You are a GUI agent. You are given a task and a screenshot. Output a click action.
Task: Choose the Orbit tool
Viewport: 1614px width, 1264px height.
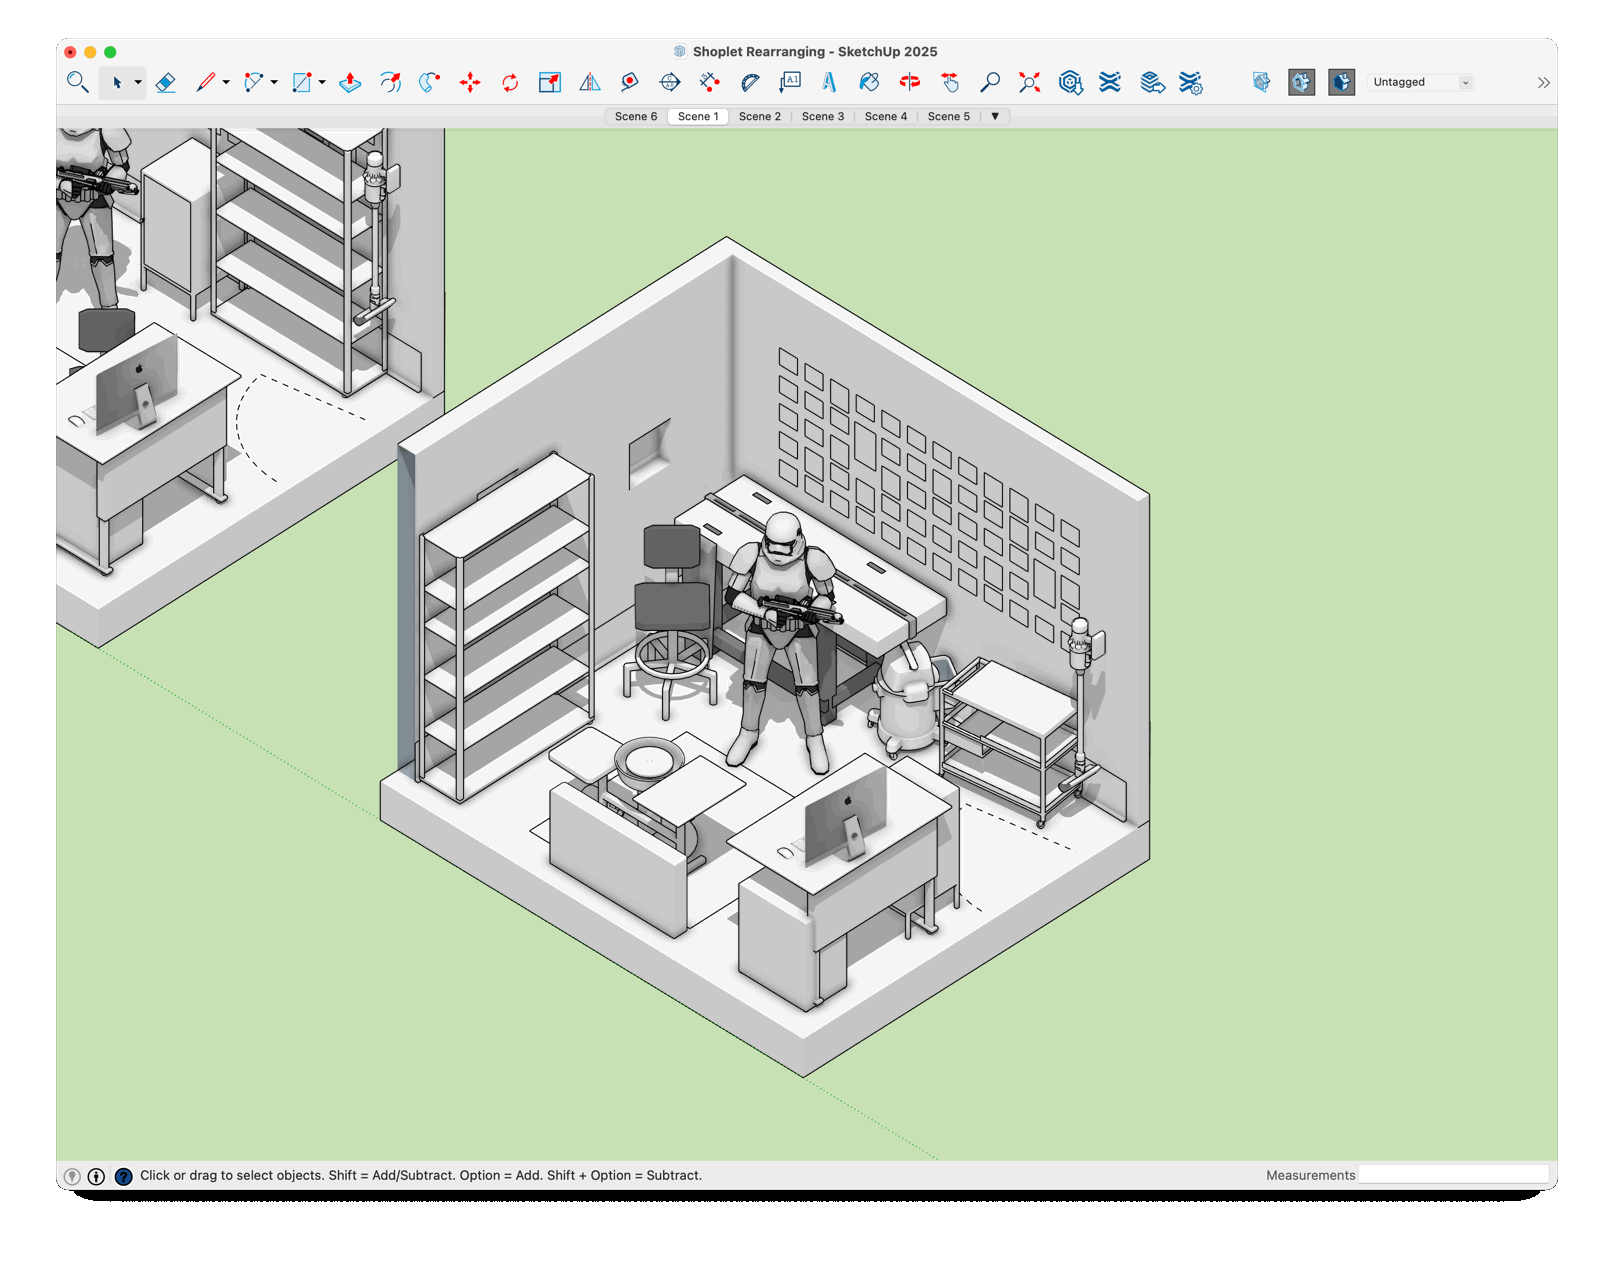point(910,82)
